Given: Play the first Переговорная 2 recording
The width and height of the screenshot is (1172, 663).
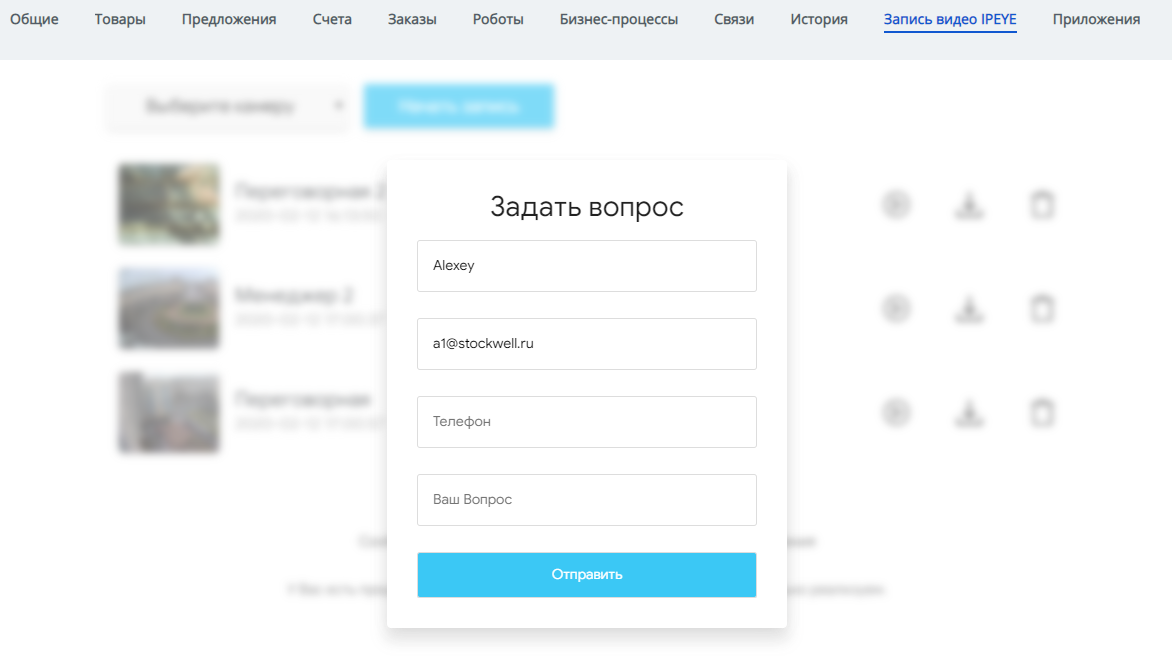Looking at the screenshot, I should click(896, 205).
